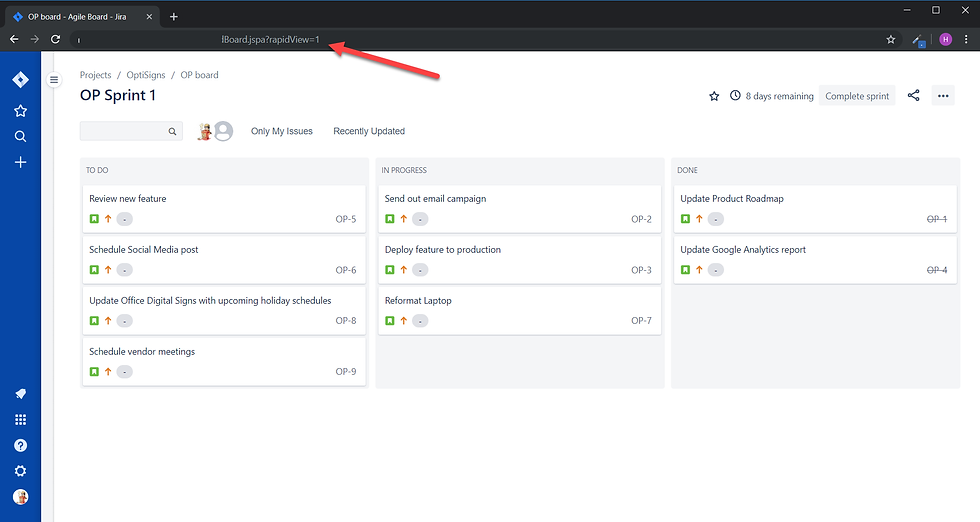Open the Deploy feature to production card

[x=519, y=259]
